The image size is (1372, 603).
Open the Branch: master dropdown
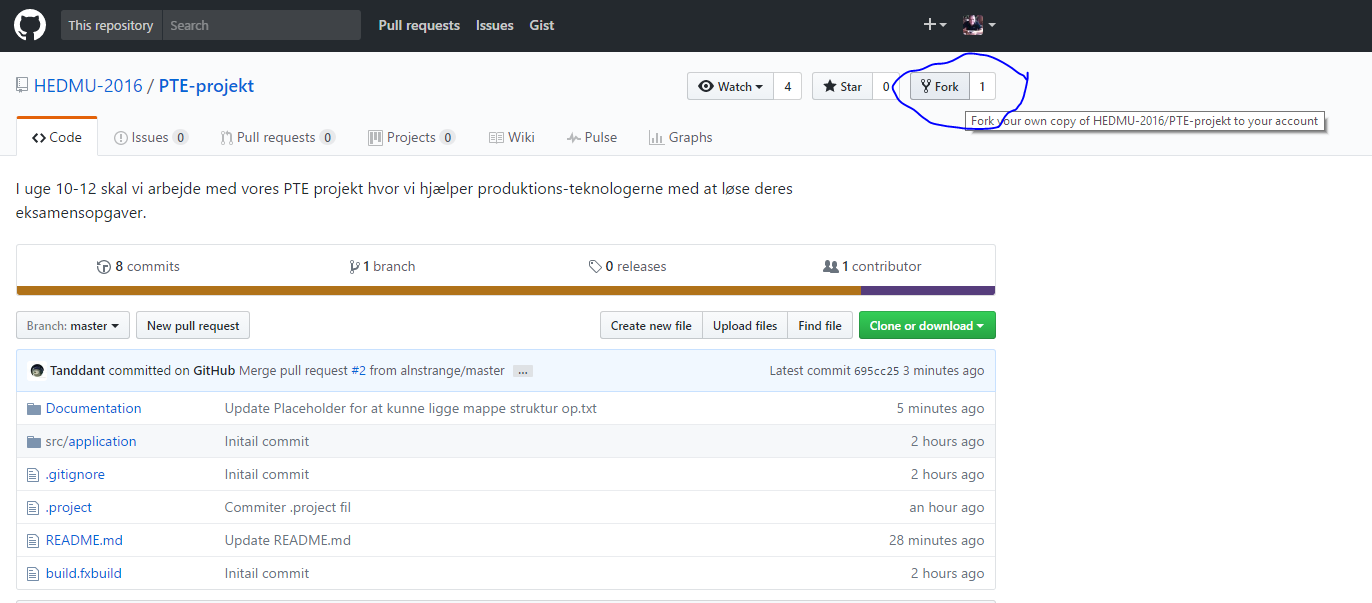tap(73, 325)
